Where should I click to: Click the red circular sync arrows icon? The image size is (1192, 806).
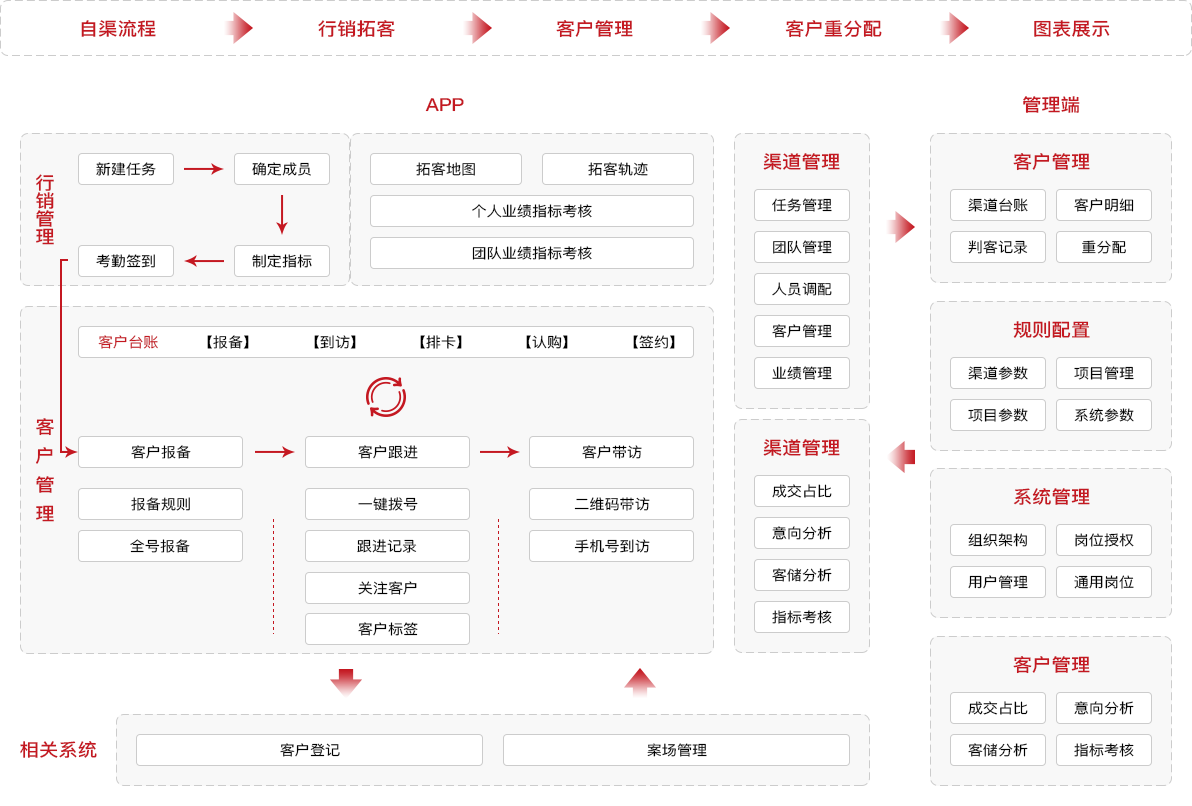point(385,397)
